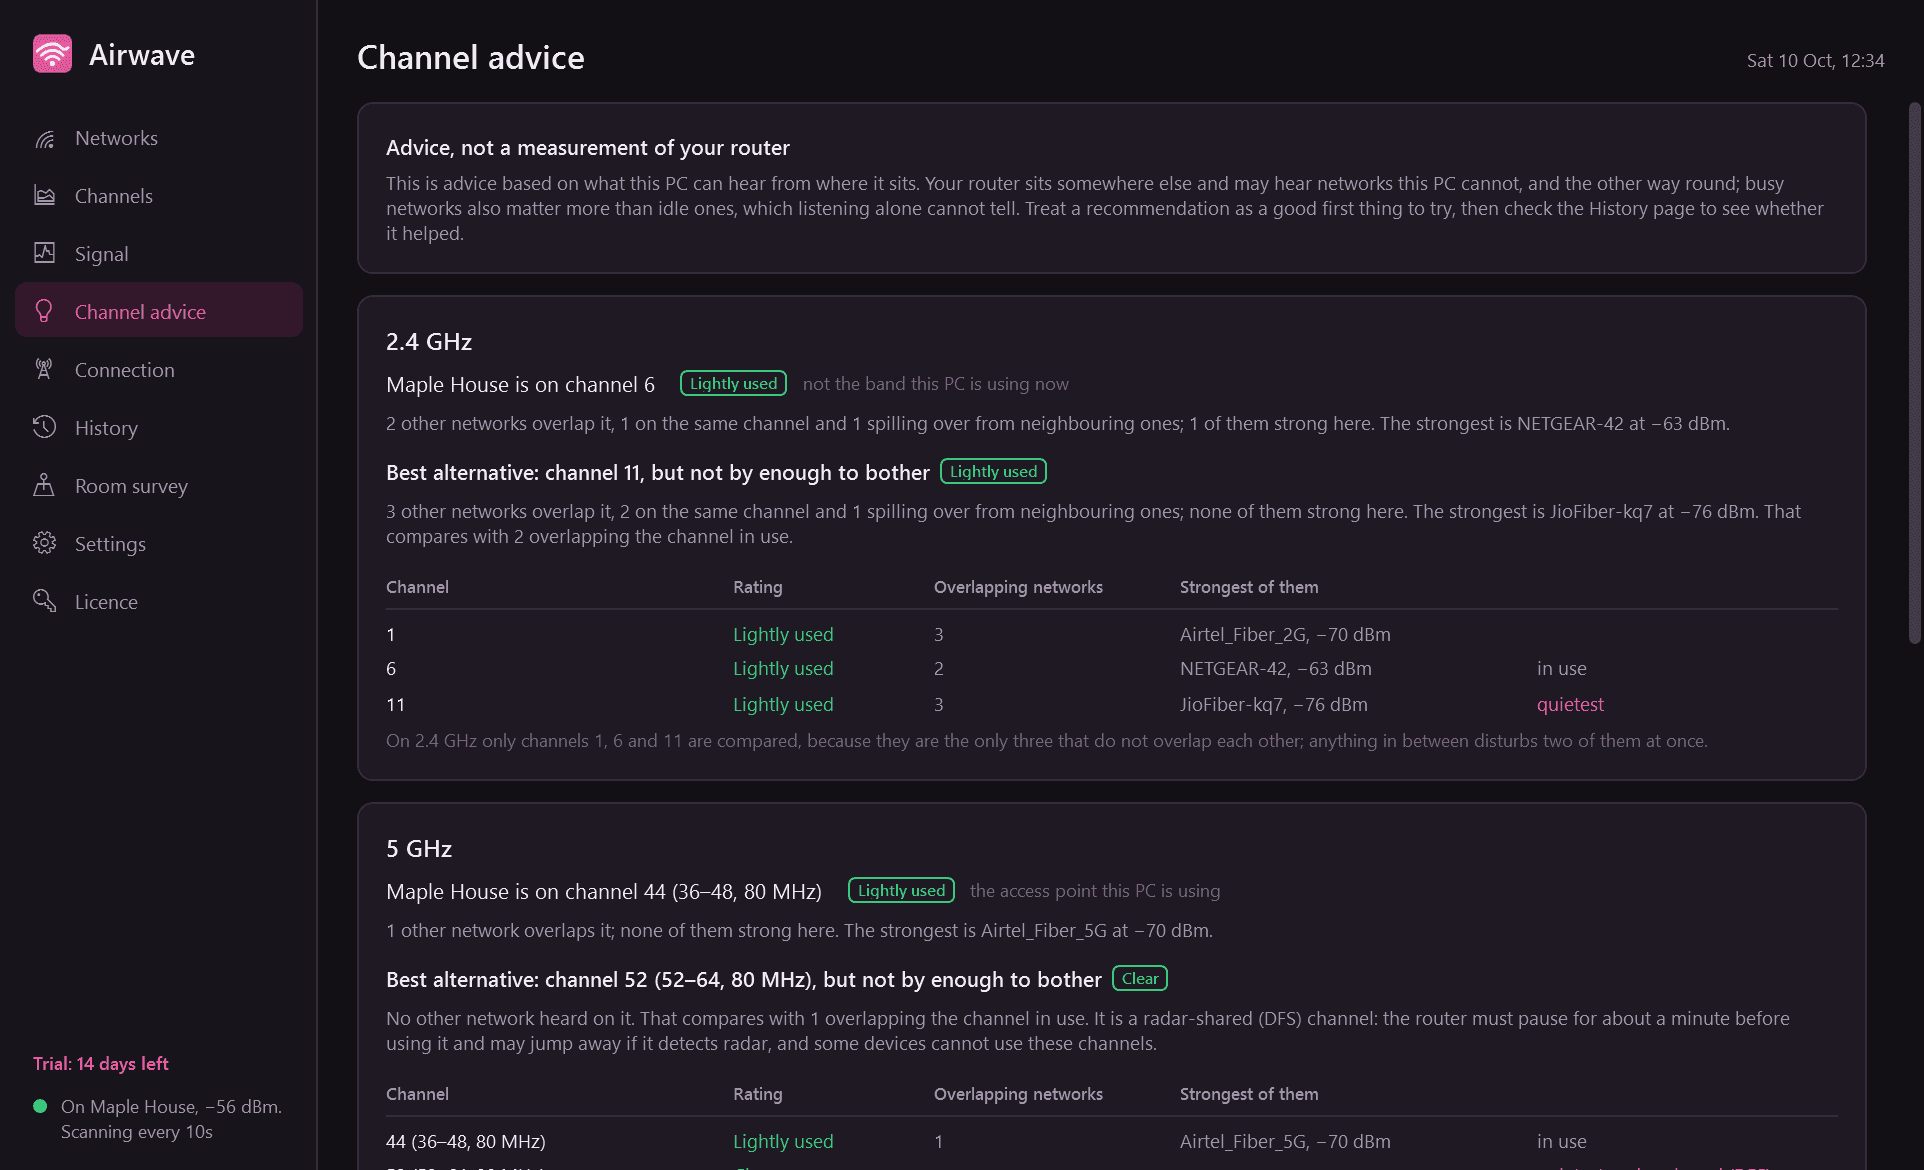Click the 'Lightly used' badge beside channel 11 alternative
Viewport: 1924px width, 1170px height.
[x=993, y=472]
